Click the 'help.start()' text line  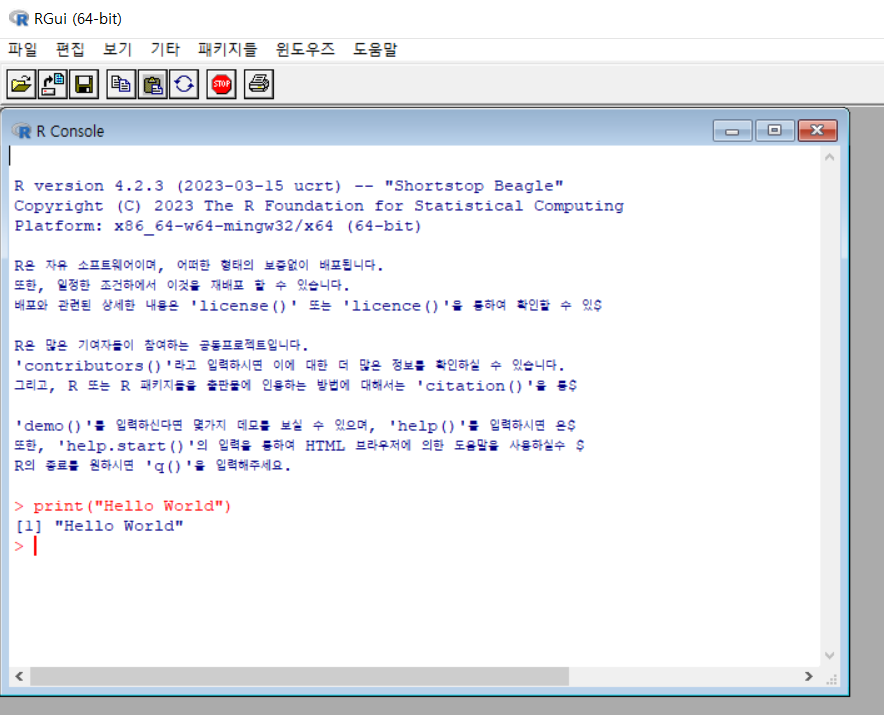pos(299,445)
